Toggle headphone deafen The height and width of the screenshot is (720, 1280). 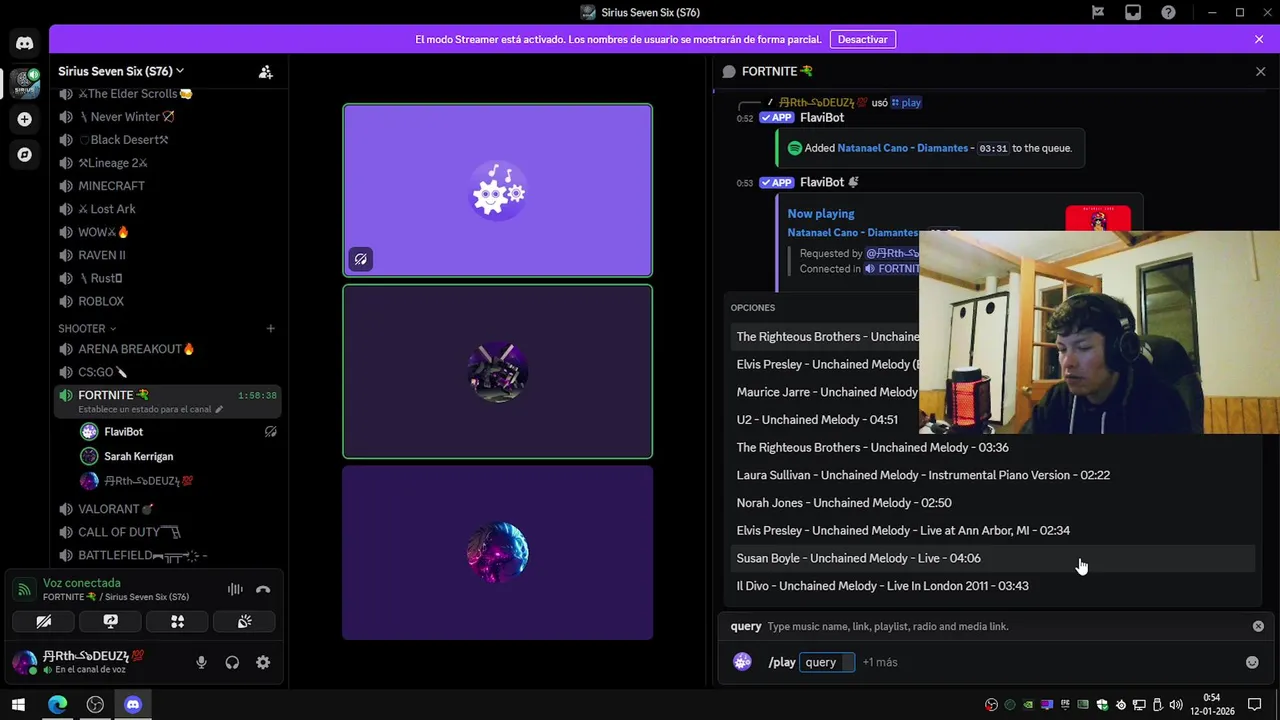pos(232,662)
